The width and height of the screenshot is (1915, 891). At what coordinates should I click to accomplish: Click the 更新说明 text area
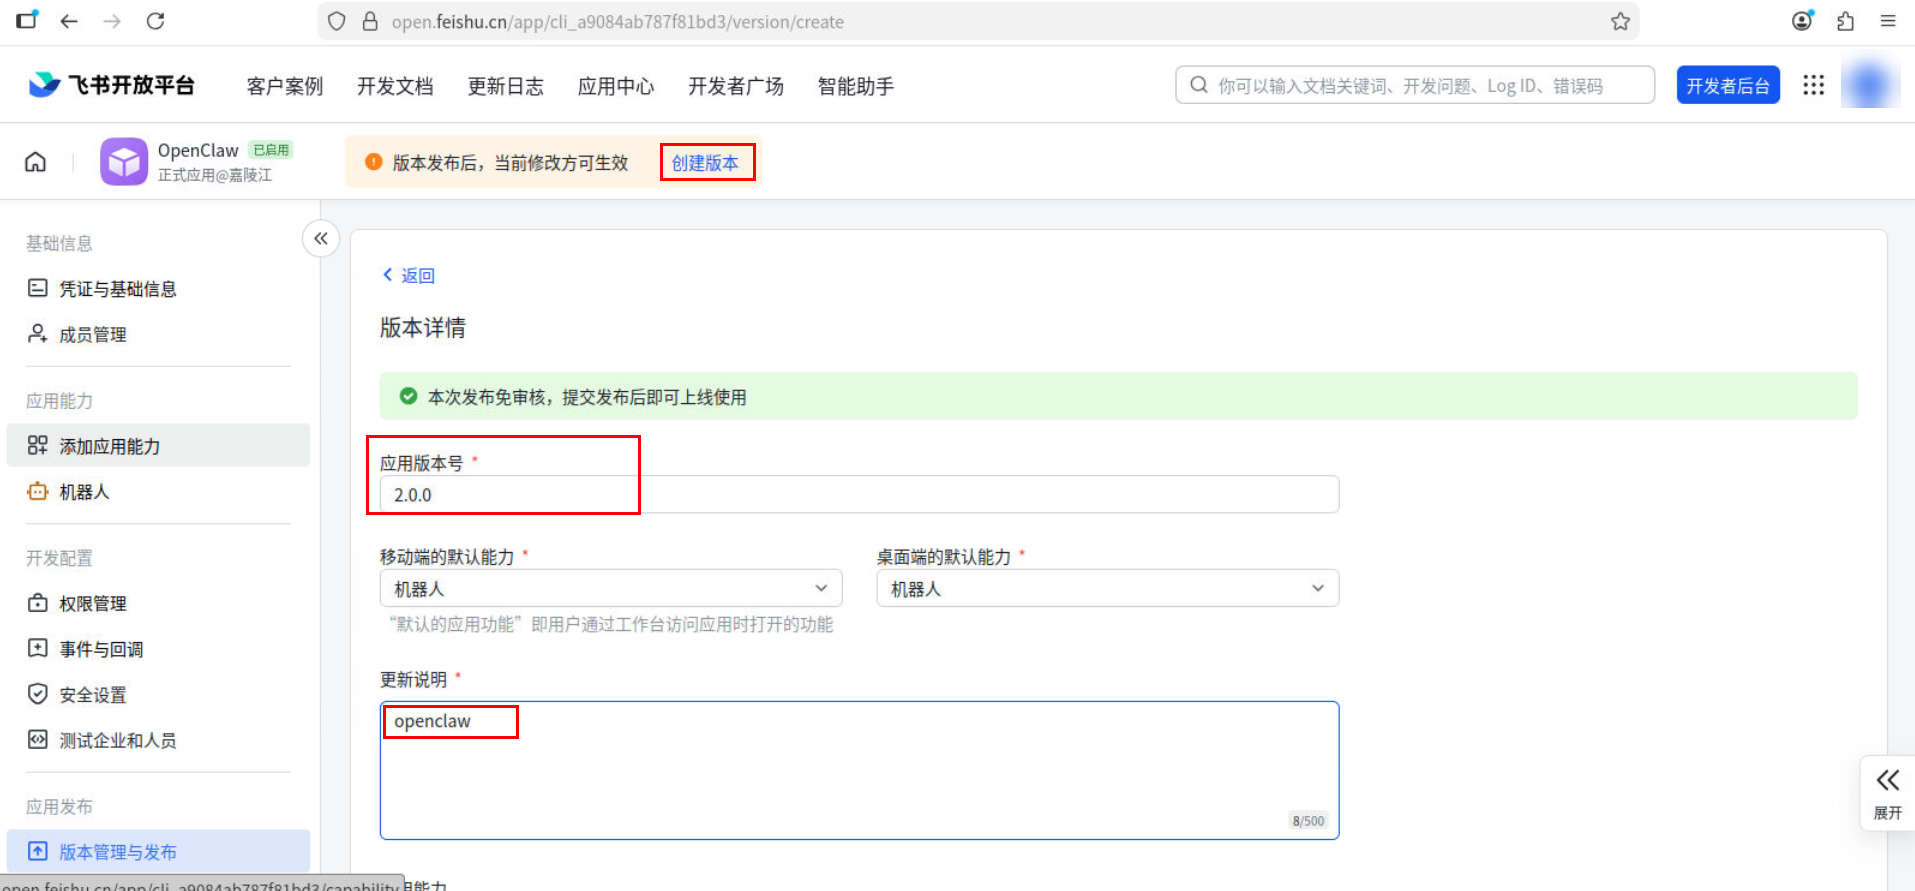click(859, 770)
